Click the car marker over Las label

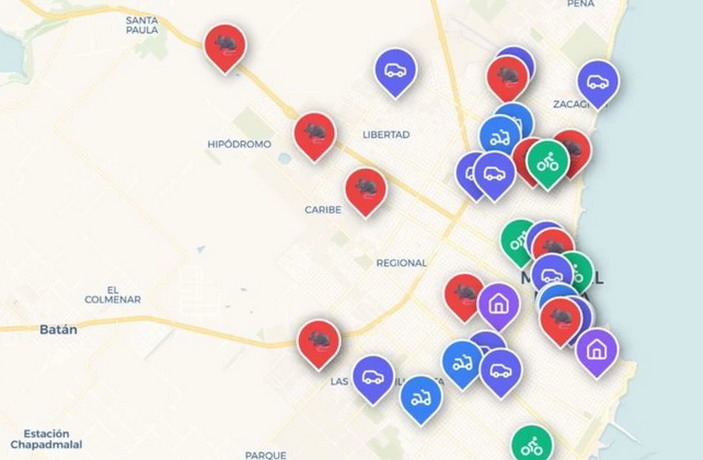373,379
